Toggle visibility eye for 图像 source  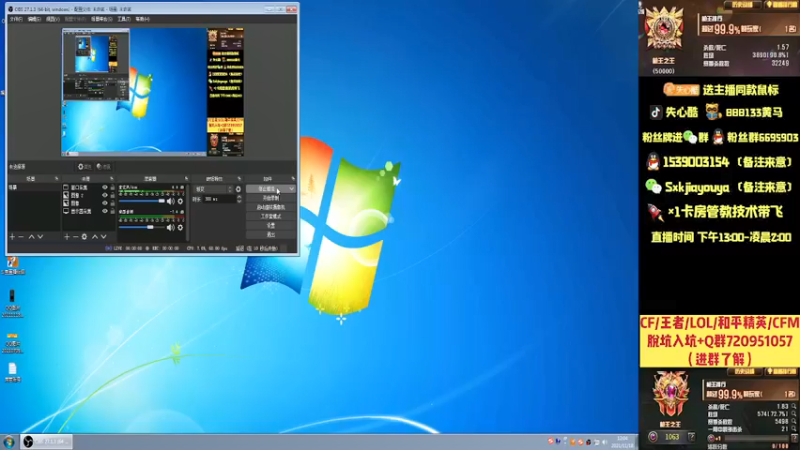pos(105,203)
